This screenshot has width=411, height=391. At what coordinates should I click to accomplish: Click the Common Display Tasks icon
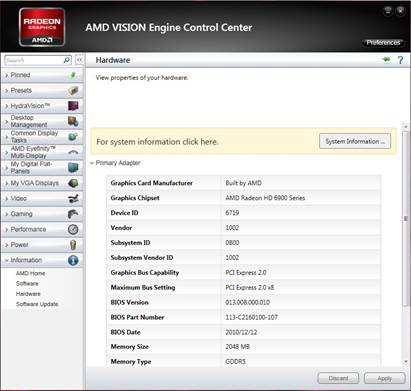pyautogui.click(x=73, y=137)
